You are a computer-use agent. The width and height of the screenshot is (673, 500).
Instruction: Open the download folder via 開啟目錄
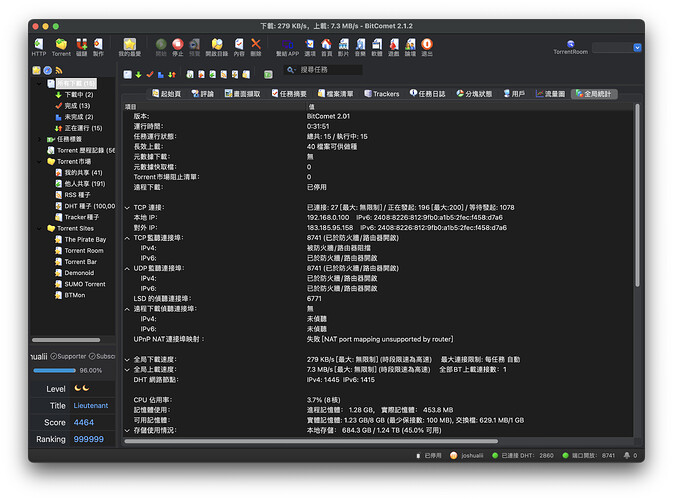point(217,47)
